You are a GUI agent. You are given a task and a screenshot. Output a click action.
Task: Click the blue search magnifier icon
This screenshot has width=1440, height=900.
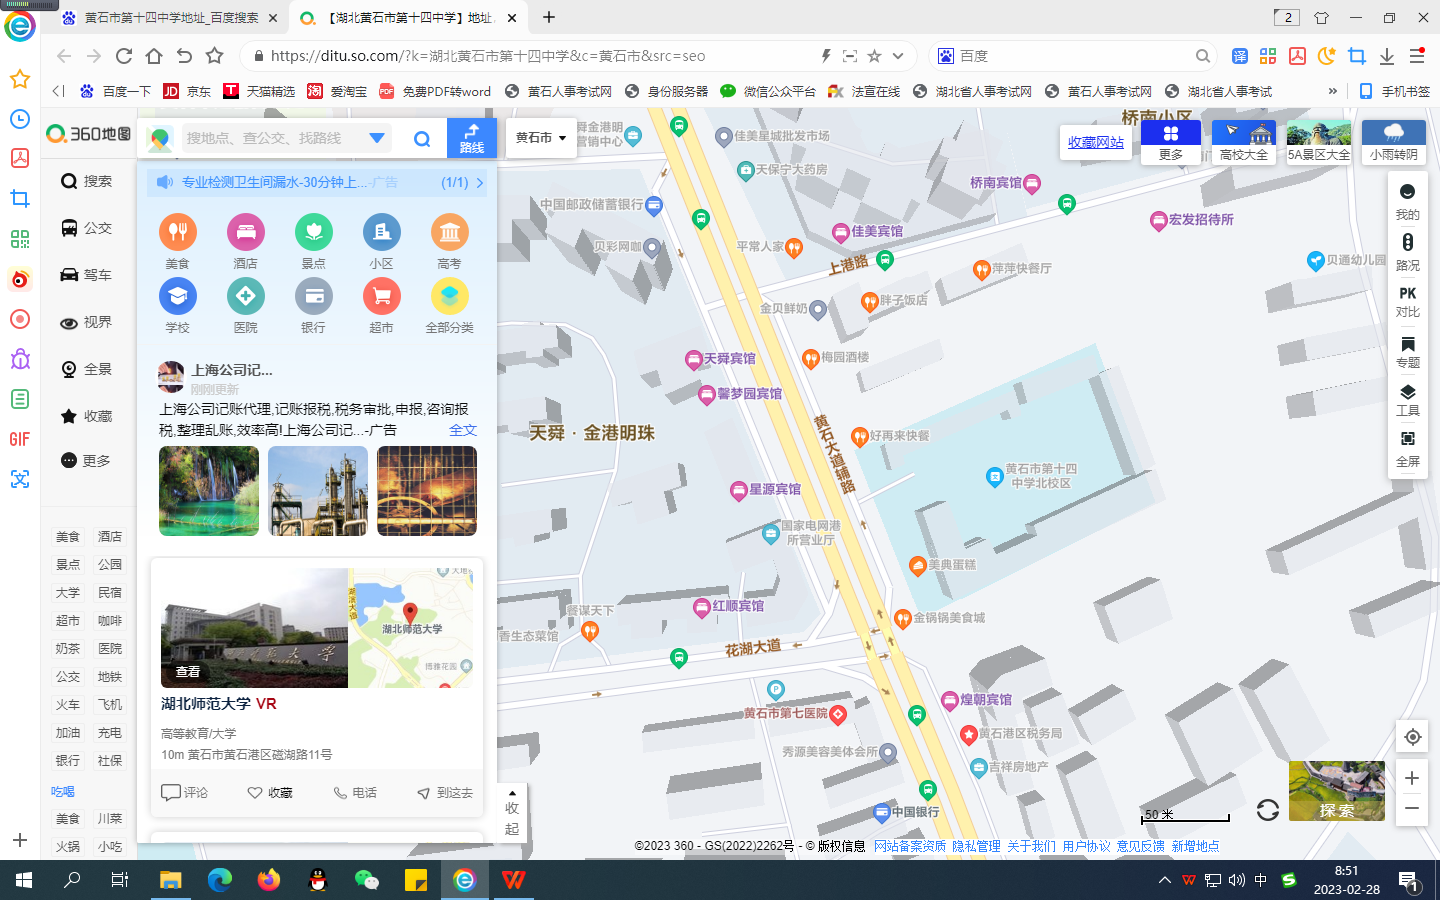click(x=422, y=139)
